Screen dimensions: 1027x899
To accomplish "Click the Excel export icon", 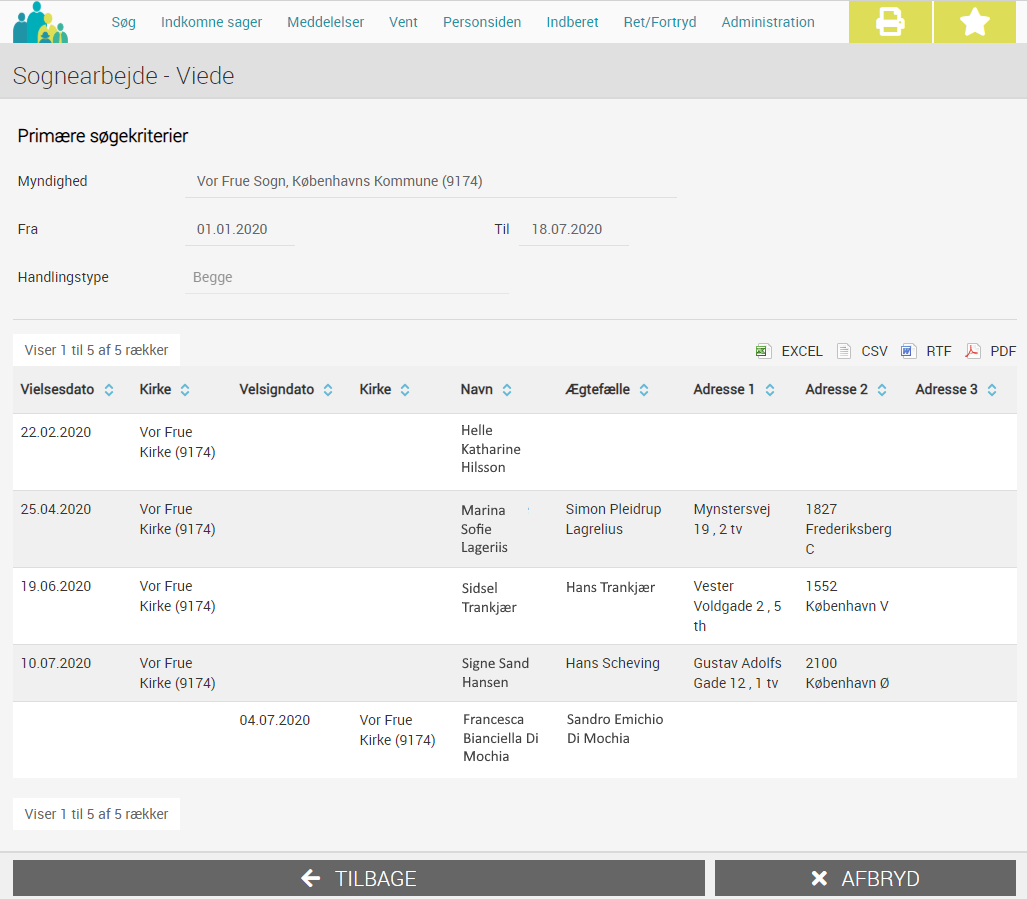I will (x=762, y=351).
